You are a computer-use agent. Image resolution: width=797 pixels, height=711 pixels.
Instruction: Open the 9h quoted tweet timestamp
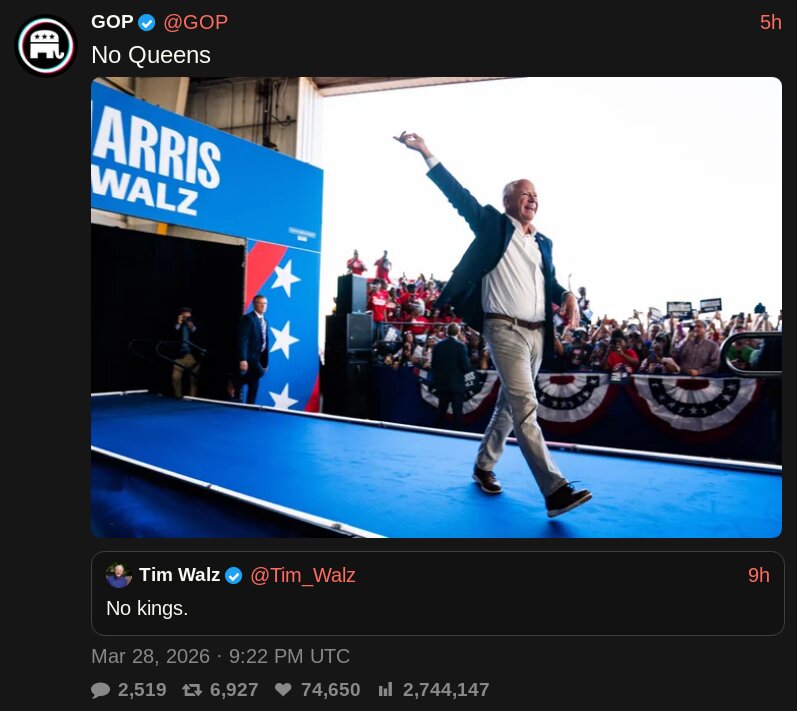[758, 575]
